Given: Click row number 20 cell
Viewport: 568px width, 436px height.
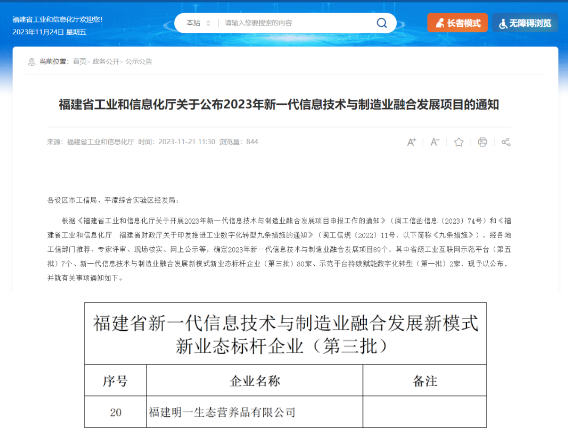Looking at the screenshot, I should (116, 412).
